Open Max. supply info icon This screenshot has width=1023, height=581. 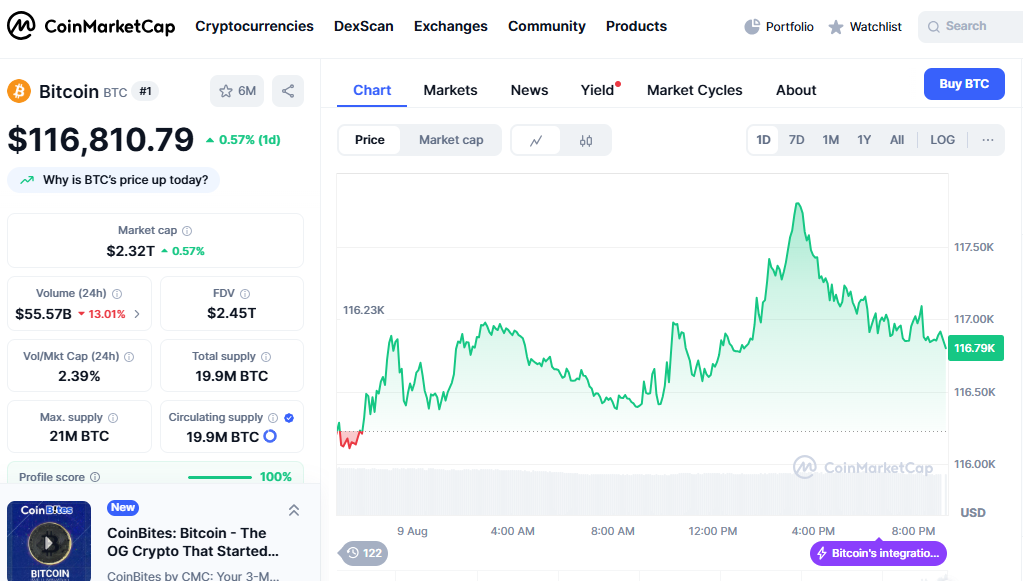[x=113, y=418]
